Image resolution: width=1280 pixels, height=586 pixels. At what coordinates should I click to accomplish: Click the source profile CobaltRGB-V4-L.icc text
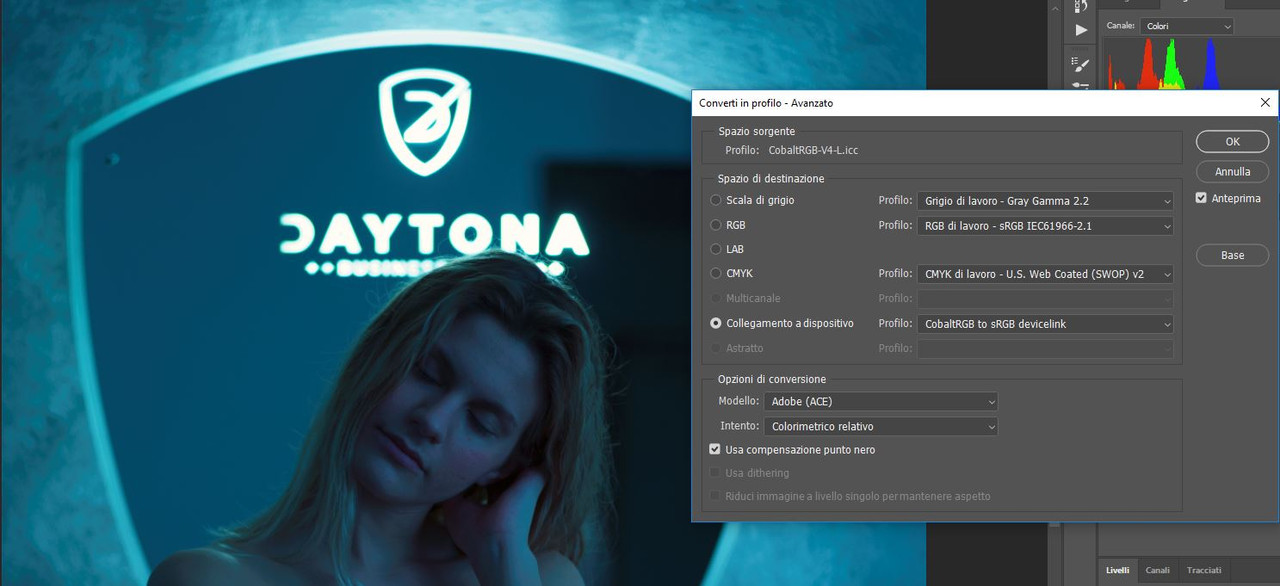[813, 151]
